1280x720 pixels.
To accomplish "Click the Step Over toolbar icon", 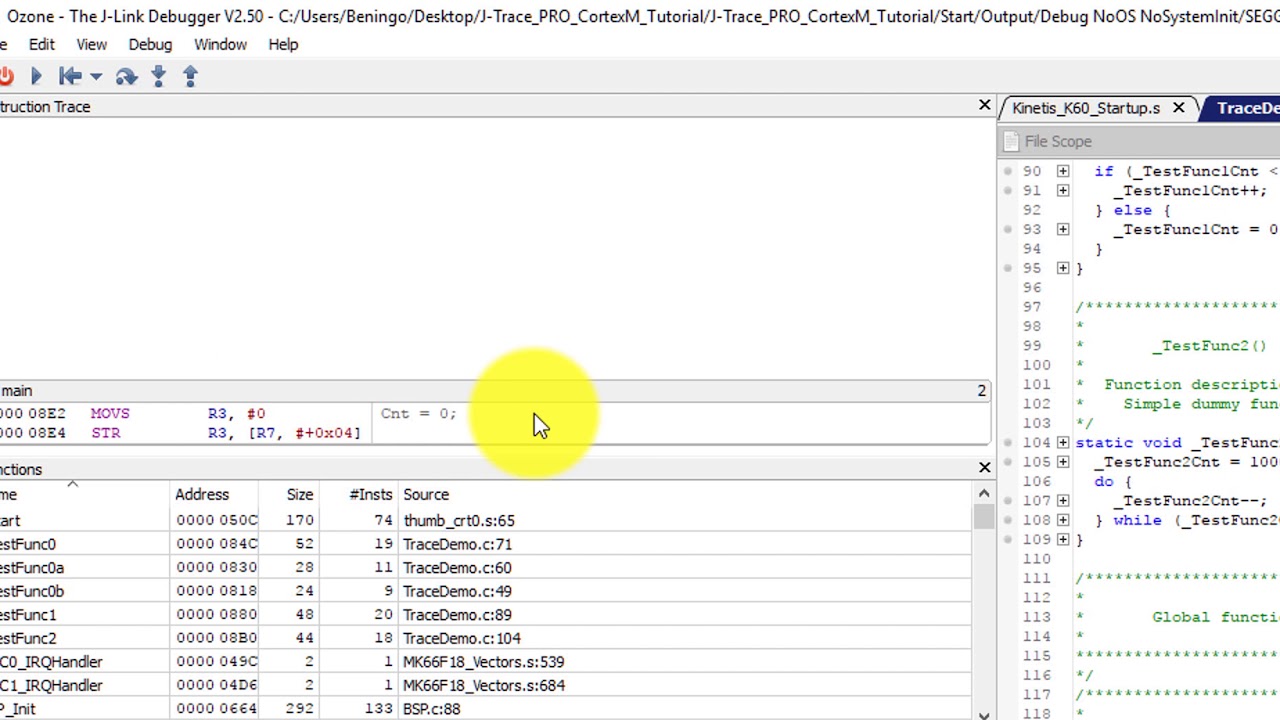I will (126, 76).
